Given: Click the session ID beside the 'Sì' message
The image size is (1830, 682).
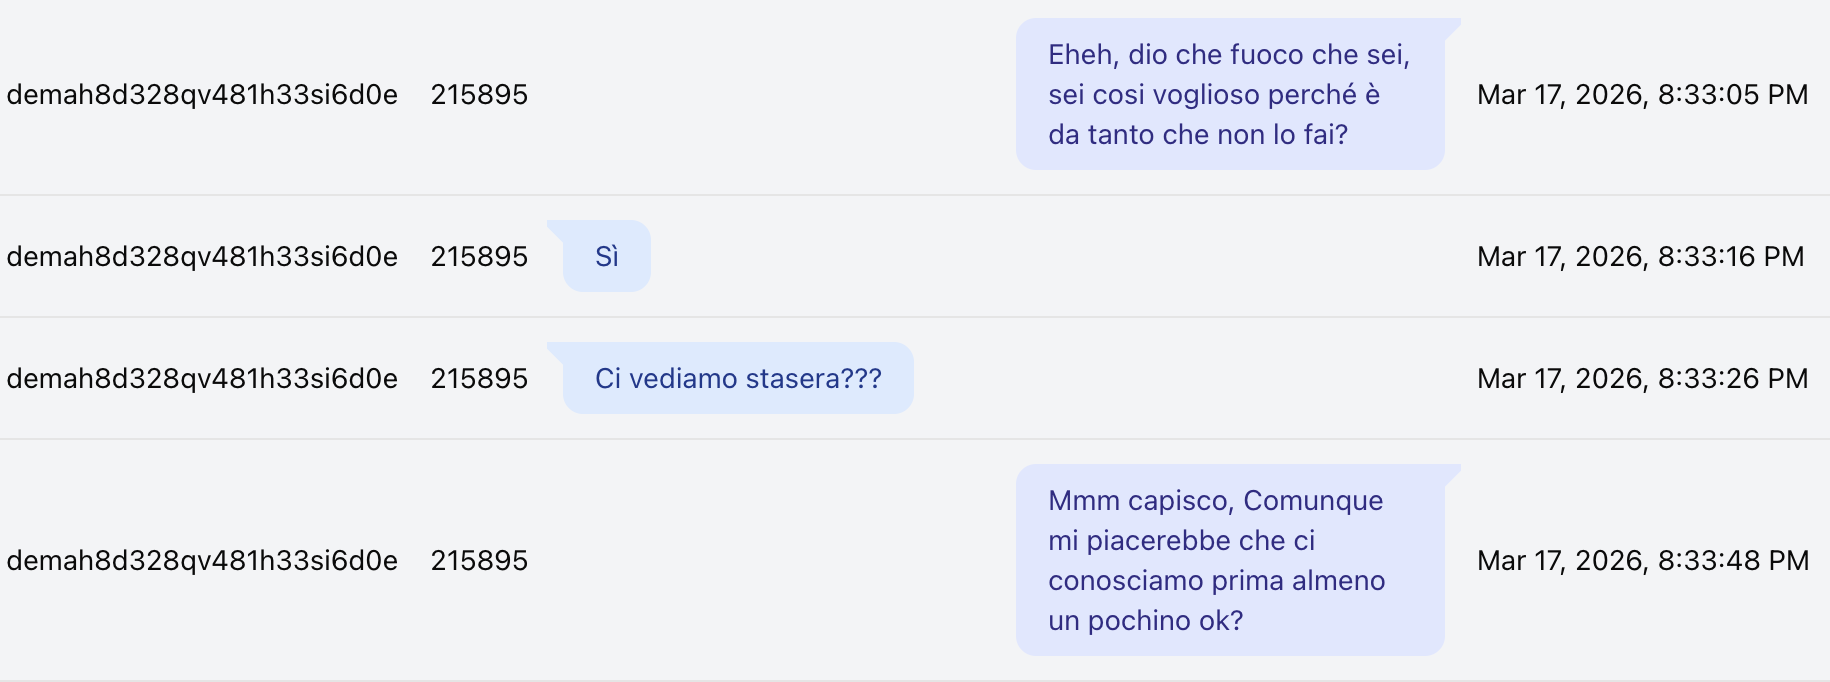Looking at the screenshot, I should point(202,257).
